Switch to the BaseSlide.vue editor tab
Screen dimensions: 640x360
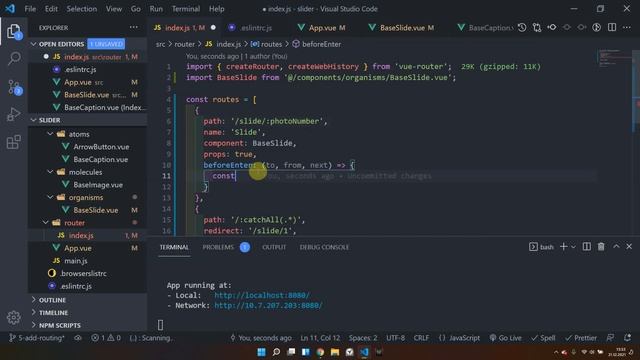click(401, 28)
